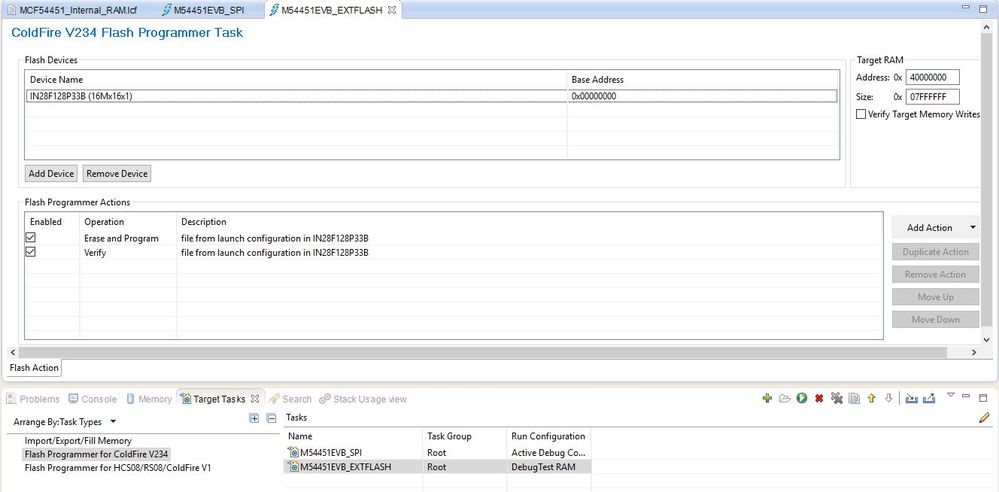
Task: Uncheck Enabled for Erase and Program action
Action: point(30,238)
